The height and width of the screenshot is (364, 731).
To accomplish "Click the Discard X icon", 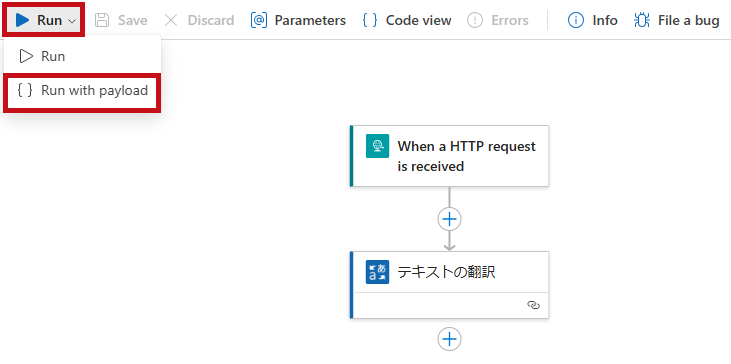I will 171,20.
